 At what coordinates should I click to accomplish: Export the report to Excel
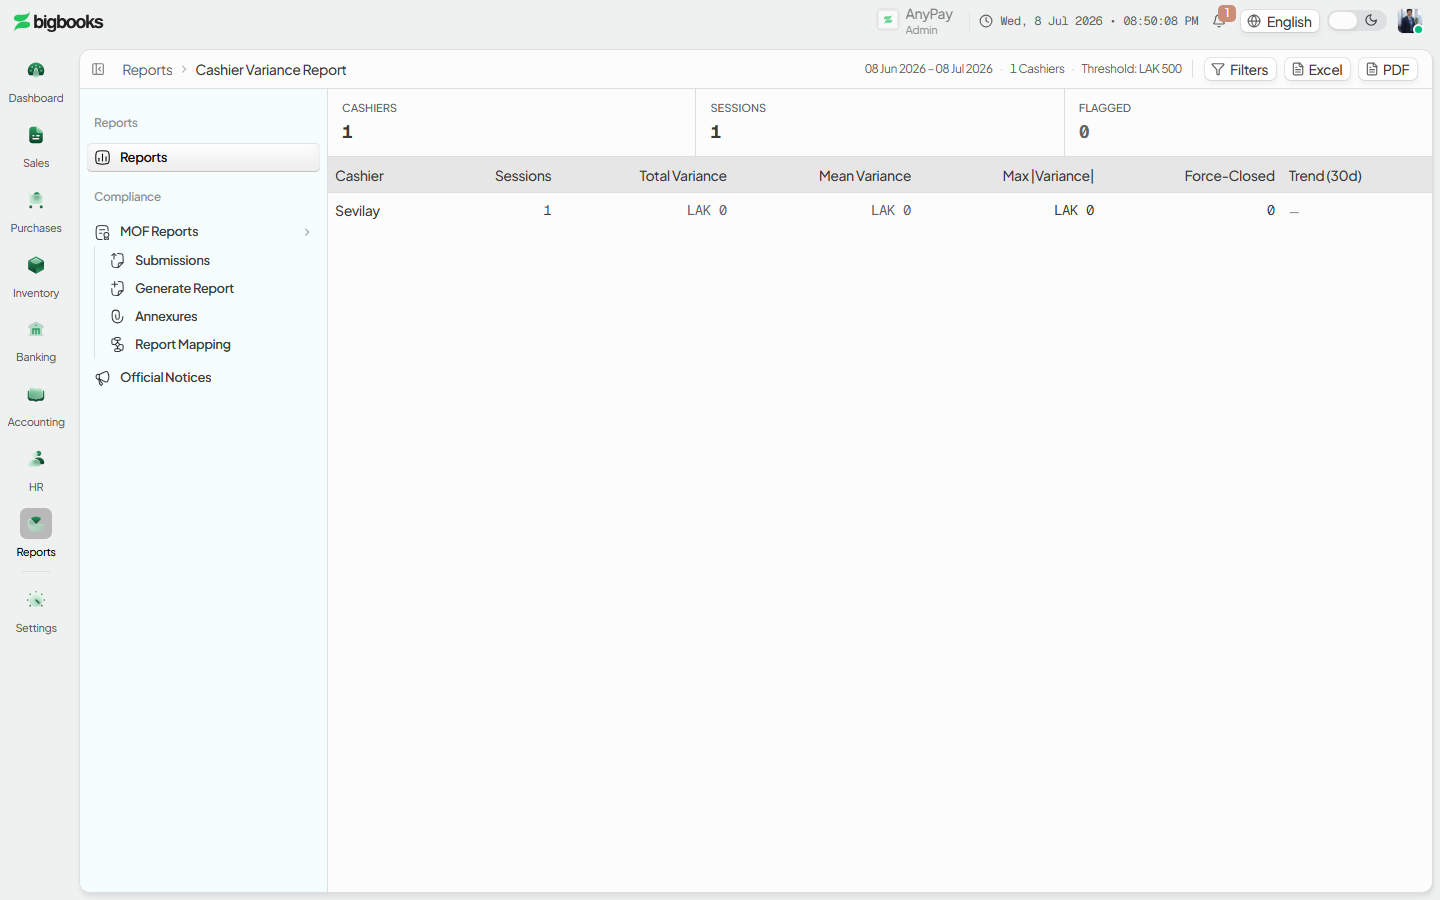[x=1317, y=69]
